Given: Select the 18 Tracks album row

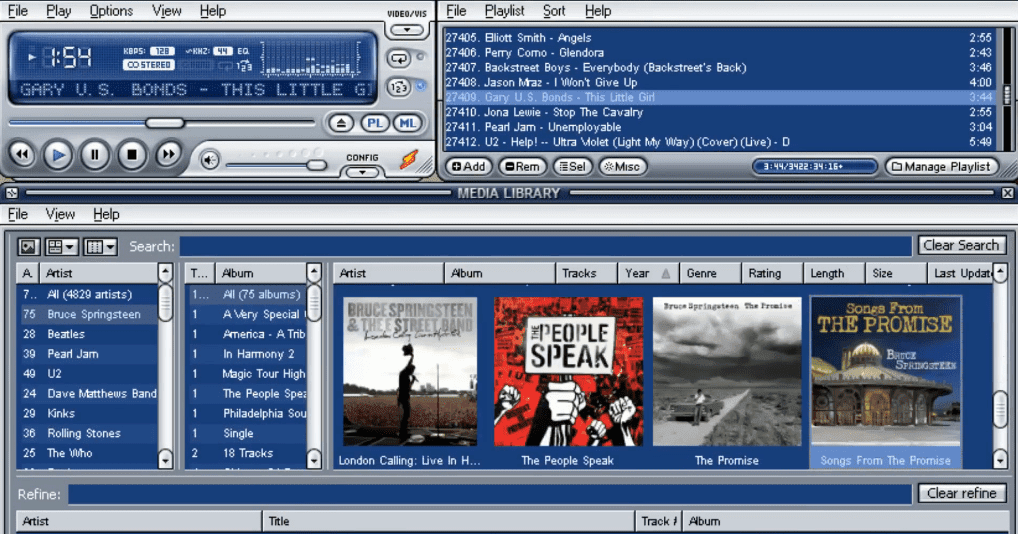Looking at the screenshot, I should 247,453.
